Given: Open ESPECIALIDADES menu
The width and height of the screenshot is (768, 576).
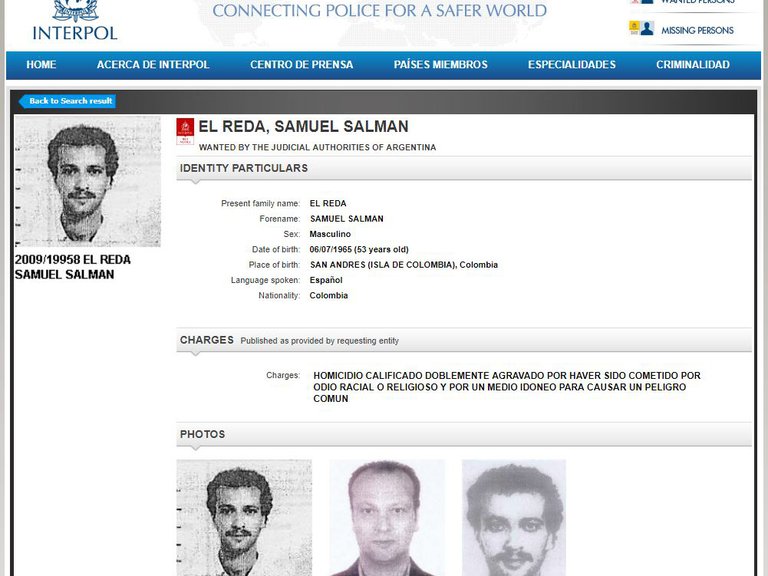Looking at the screenshot, I should tap(572, 65).
